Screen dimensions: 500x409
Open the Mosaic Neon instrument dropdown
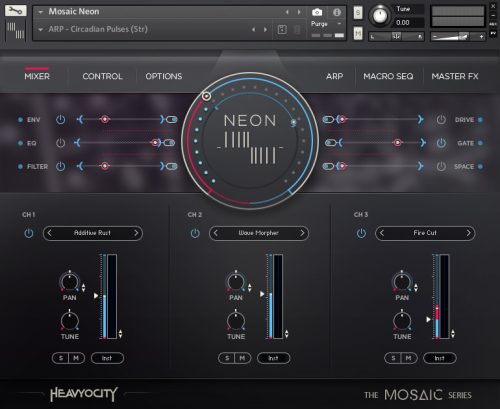tap(41, 12)
